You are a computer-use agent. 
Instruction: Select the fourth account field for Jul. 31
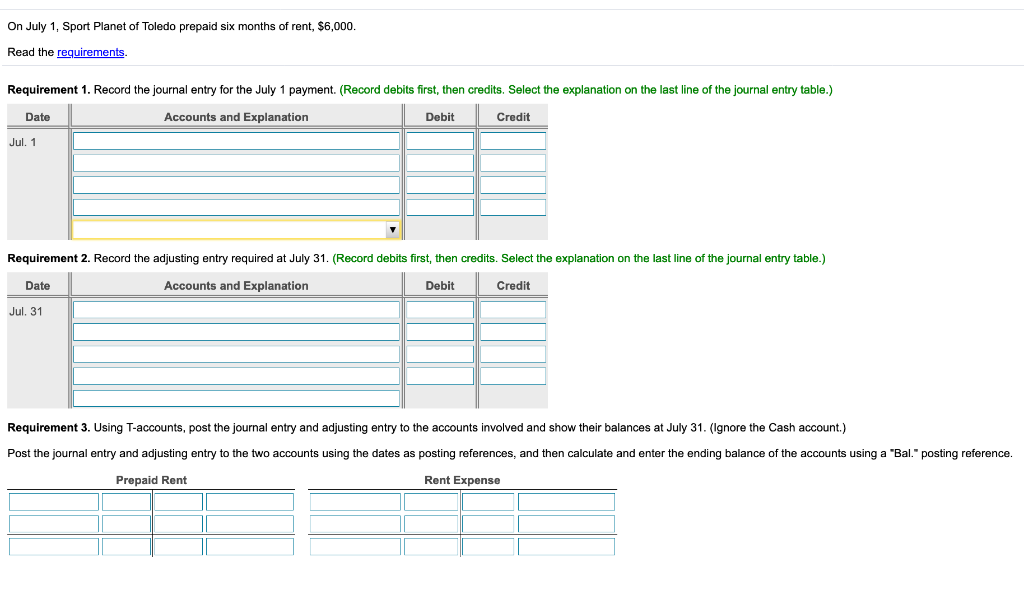[x=236, y=376]
